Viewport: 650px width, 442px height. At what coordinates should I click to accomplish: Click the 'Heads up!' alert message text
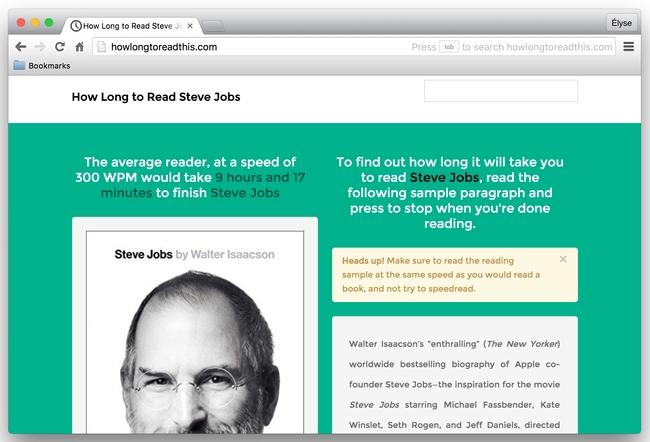(441, 274)
